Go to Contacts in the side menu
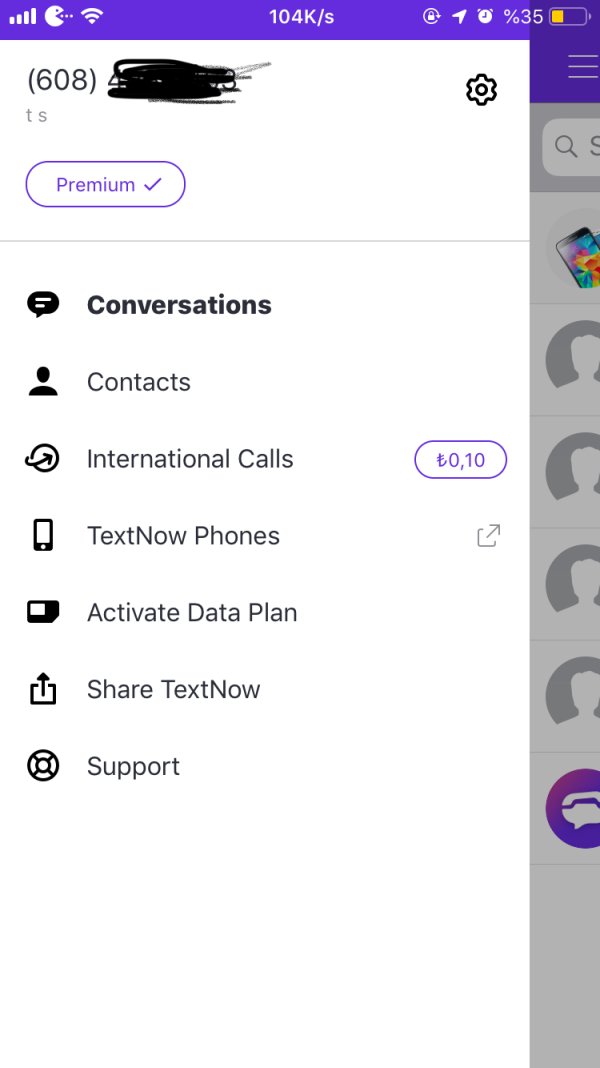 (139, 382)
